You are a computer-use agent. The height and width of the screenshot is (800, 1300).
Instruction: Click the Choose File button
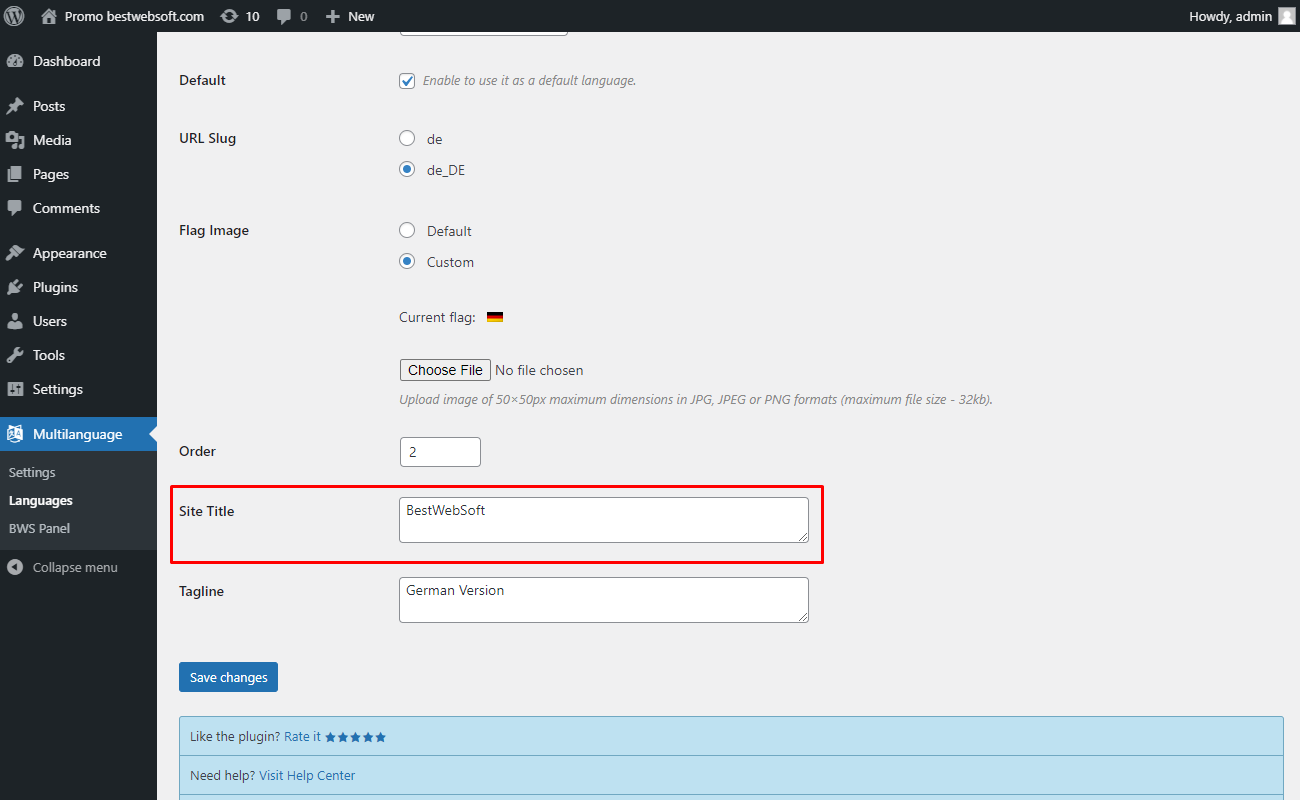point(445,370)
